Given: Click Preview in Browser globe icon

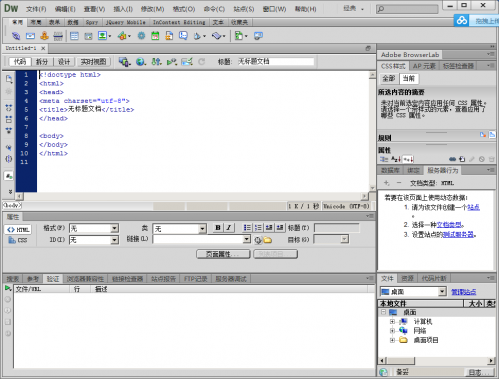Looking at the screenshot, I should click(x=140, y=62).
